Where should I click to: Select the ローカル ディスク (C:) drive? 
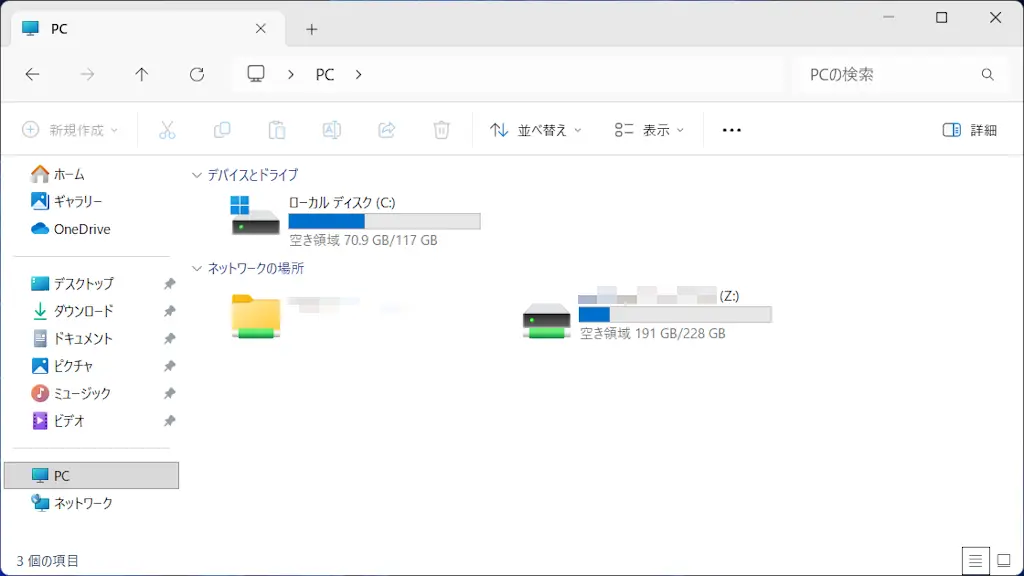355,220
